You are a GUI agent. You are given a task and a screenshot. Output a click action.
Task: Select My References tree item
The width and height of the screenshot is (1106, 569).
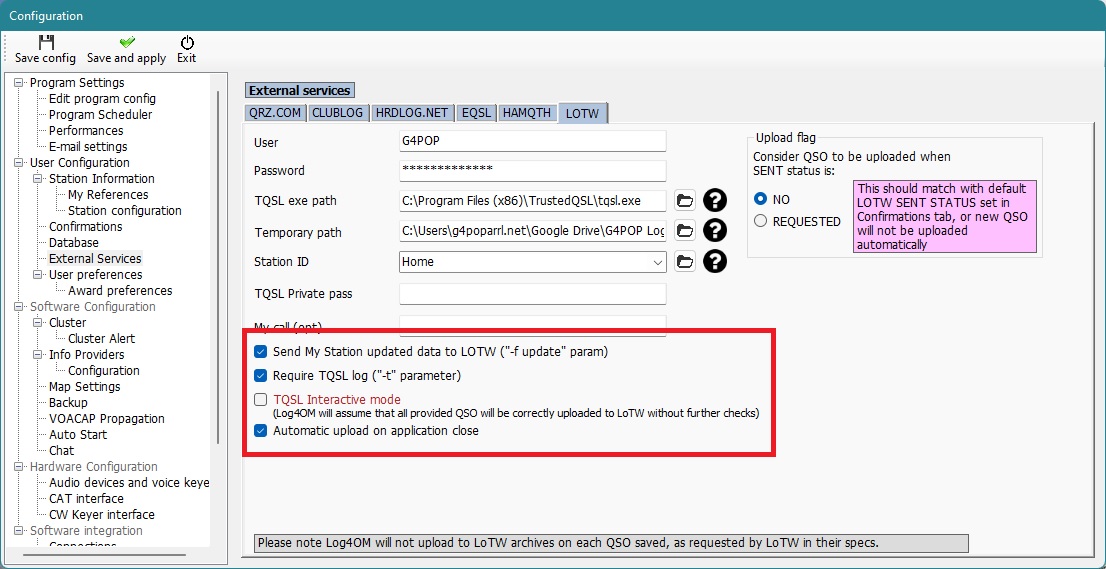108,195
